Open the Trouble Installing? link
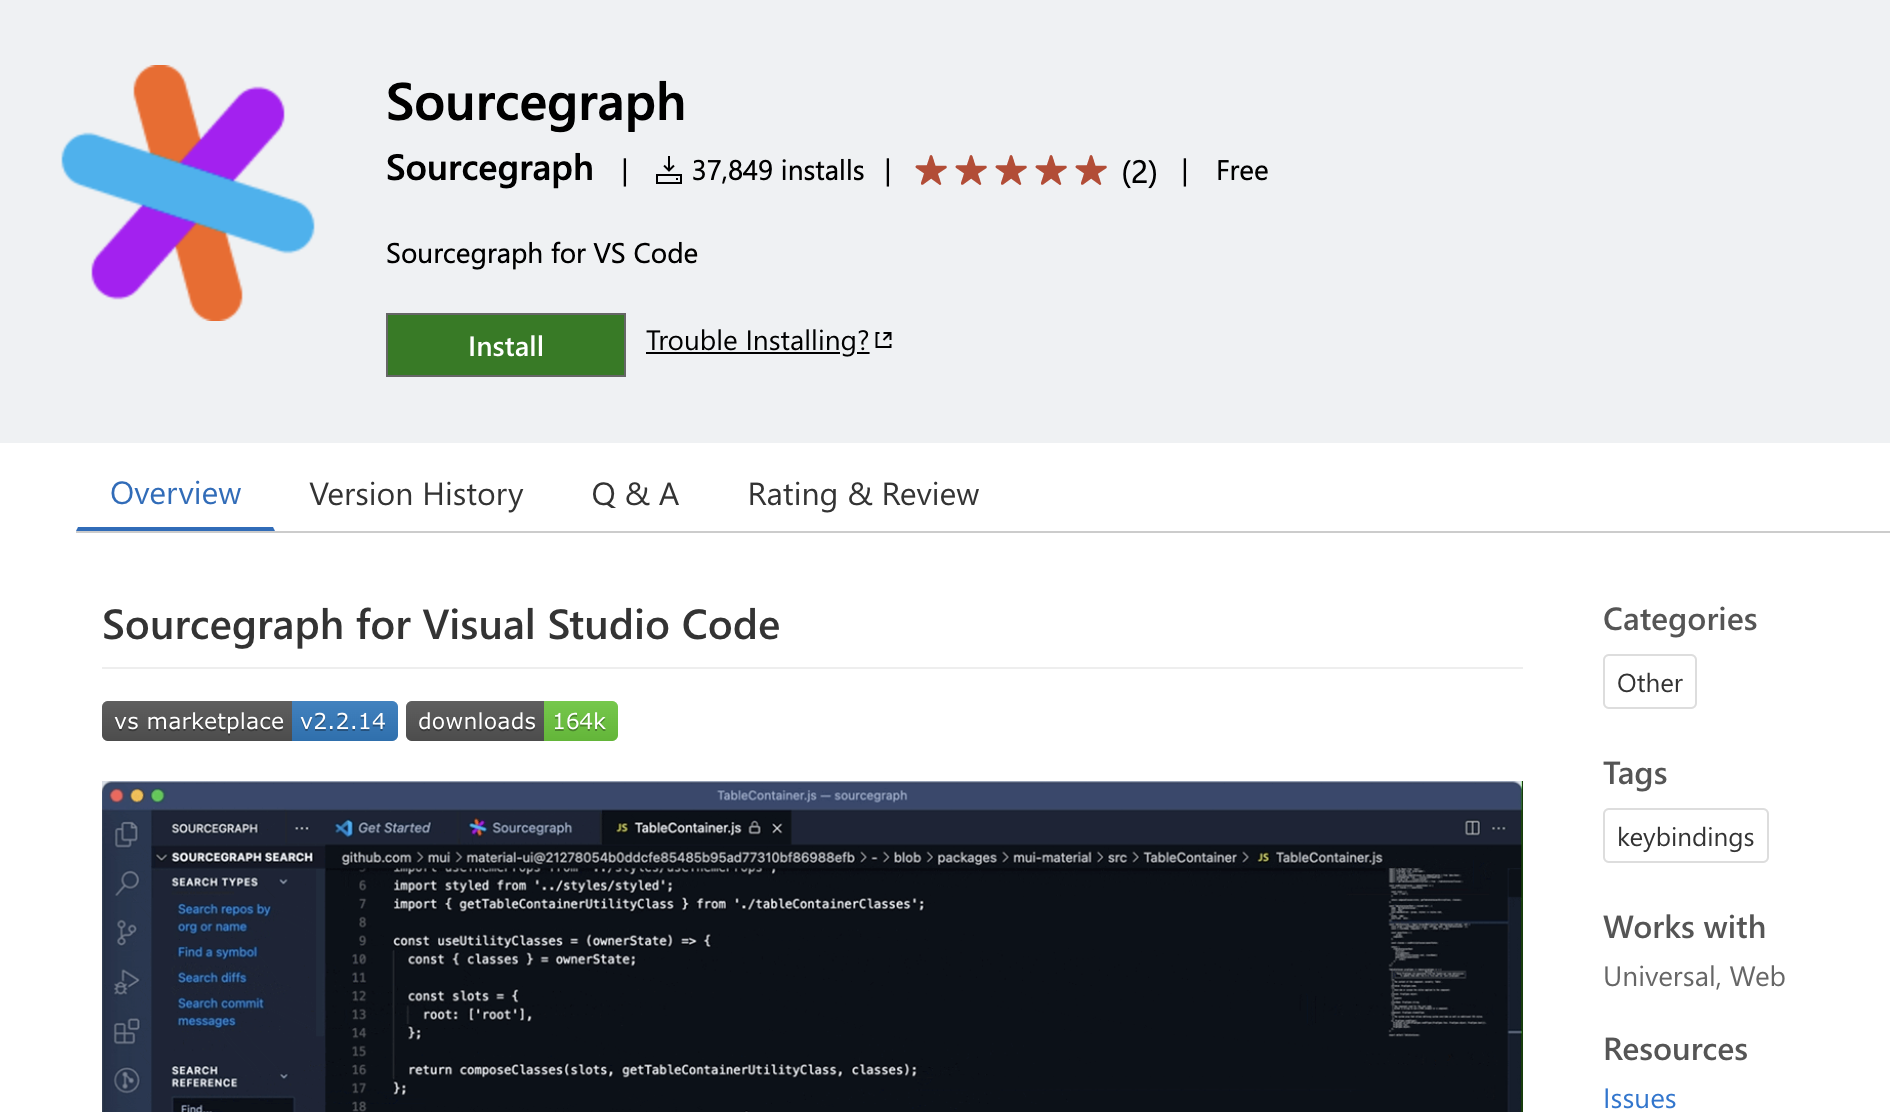 pyautogui.click(x=768, y=341)
